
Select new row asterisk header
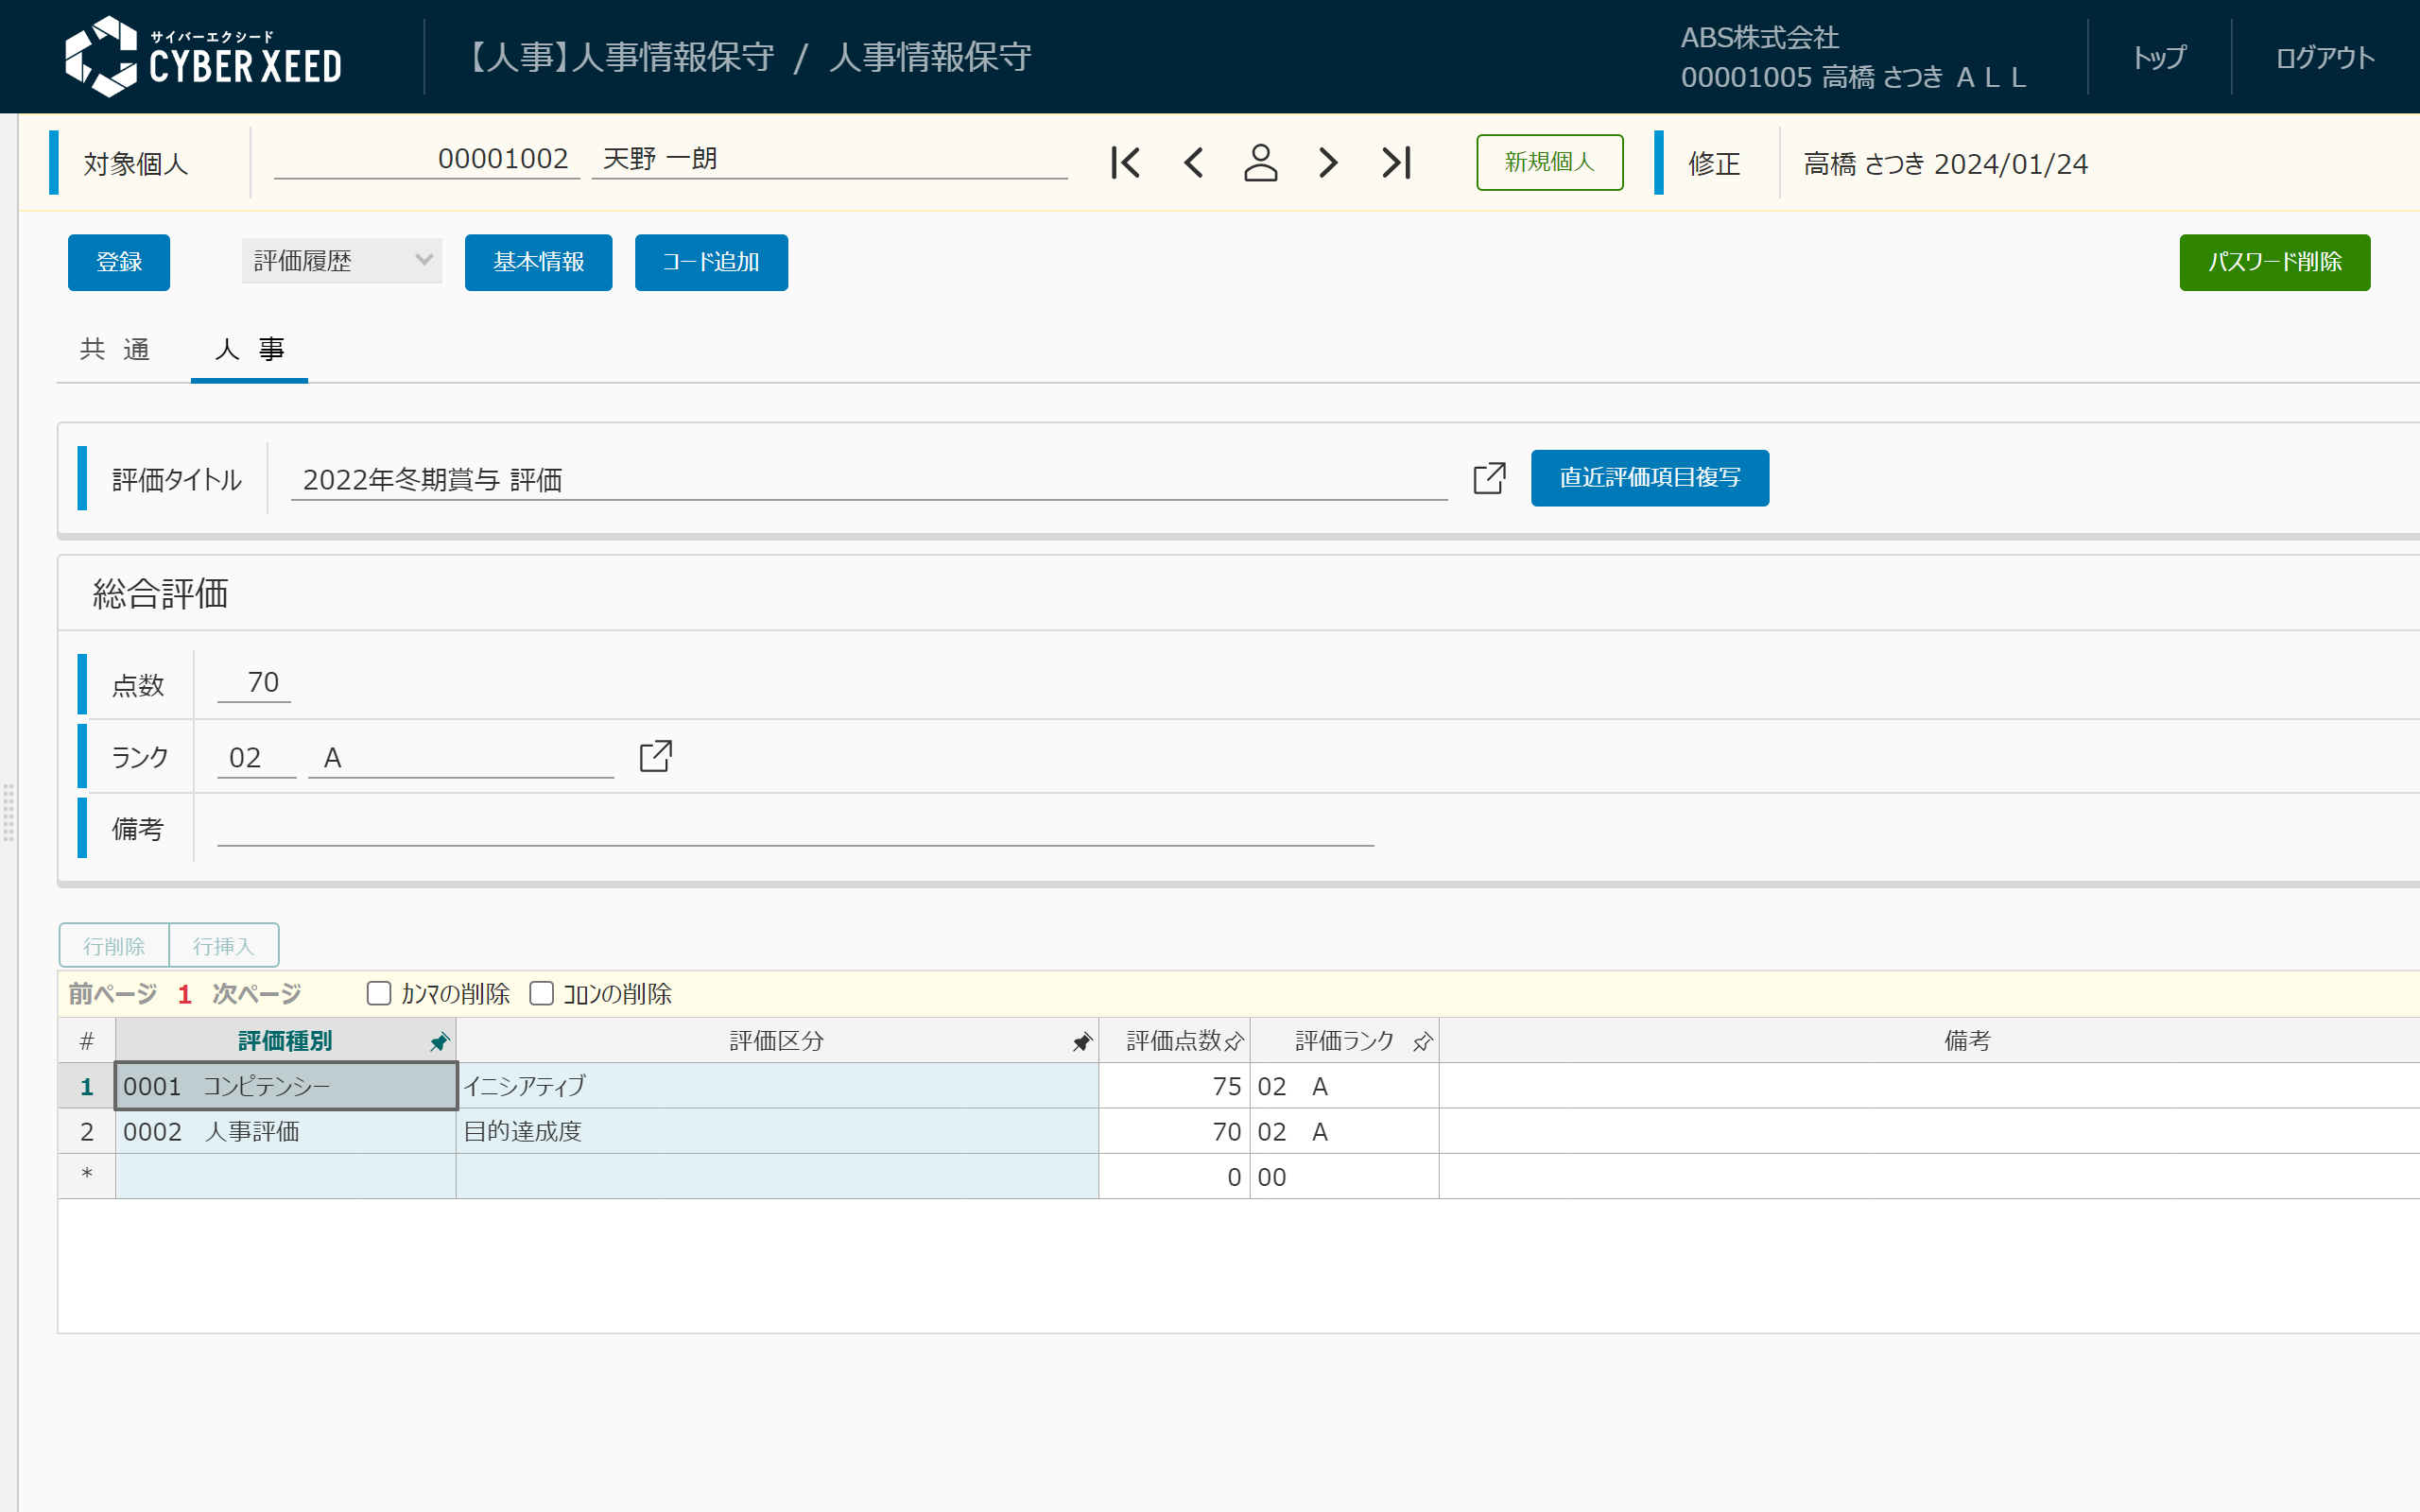87,1176
